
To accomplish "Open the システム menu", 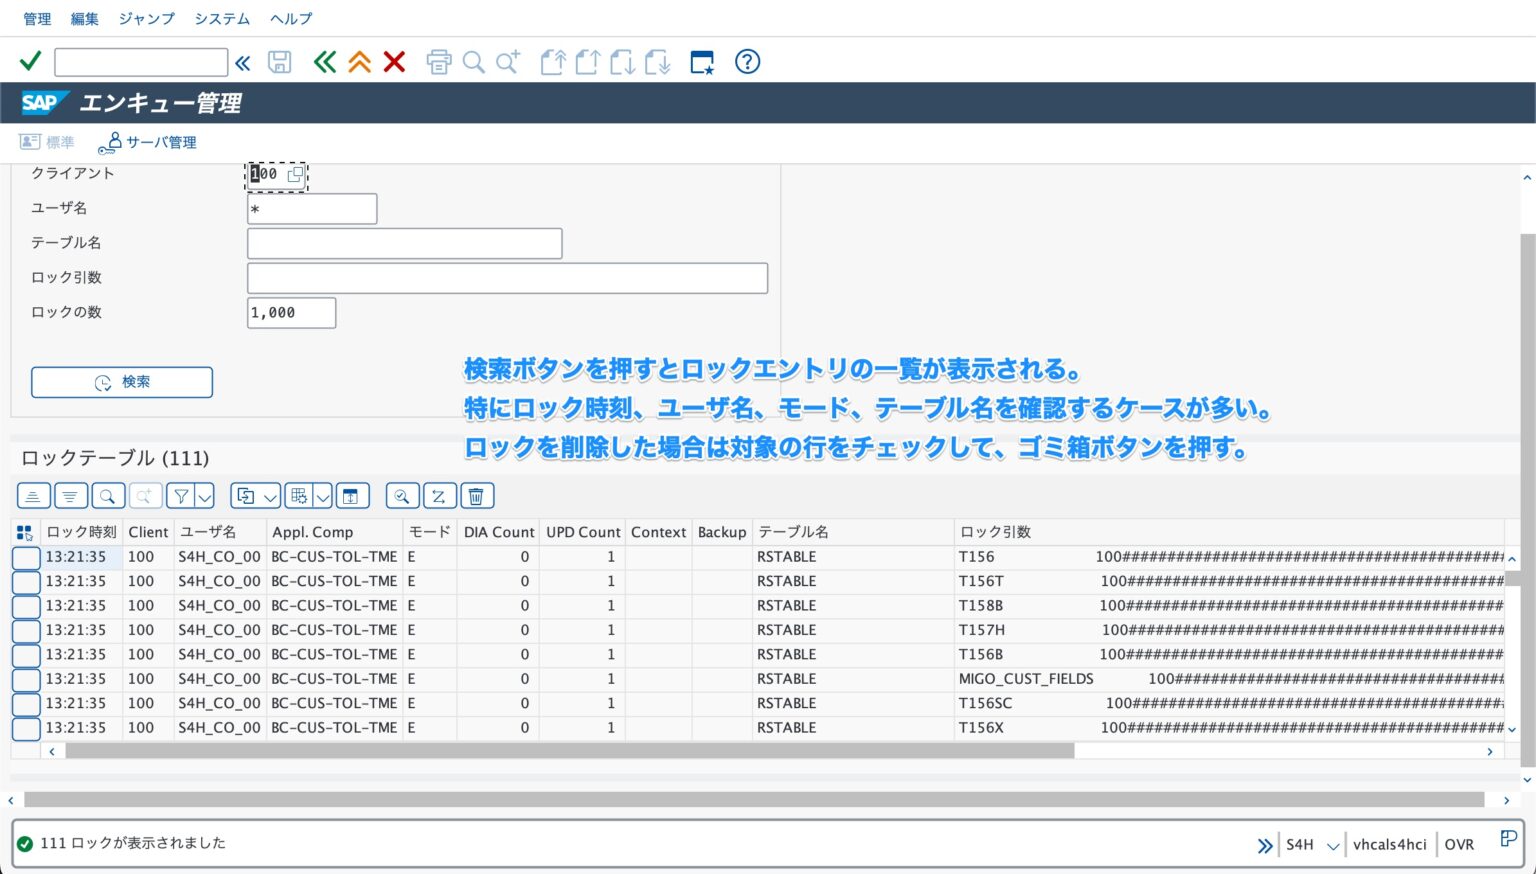I will (221, 17).
